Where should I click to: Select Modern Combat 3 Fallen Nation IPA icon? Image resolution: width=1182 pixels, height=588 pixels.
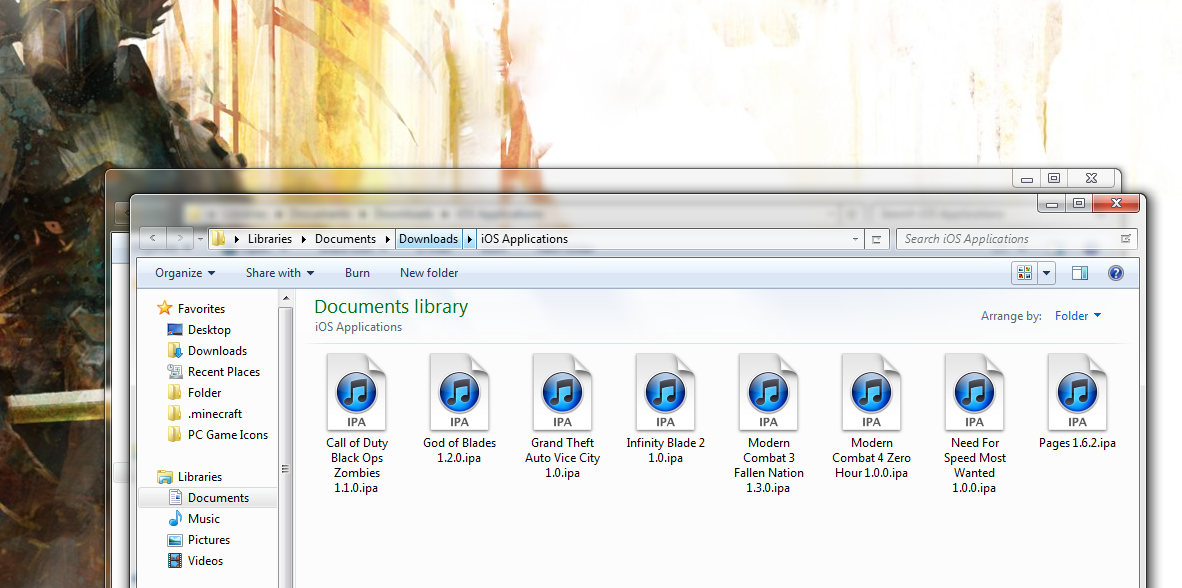(769, 392)
